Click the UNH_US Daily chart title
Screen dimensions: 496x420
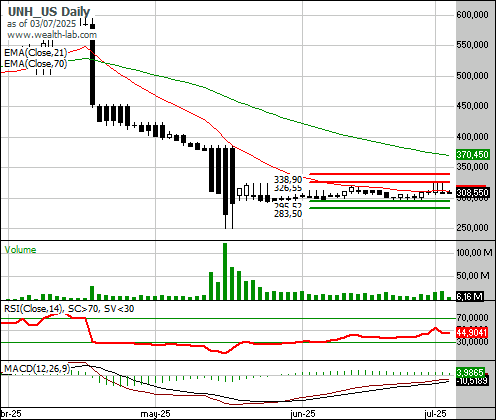click(49, 12)
